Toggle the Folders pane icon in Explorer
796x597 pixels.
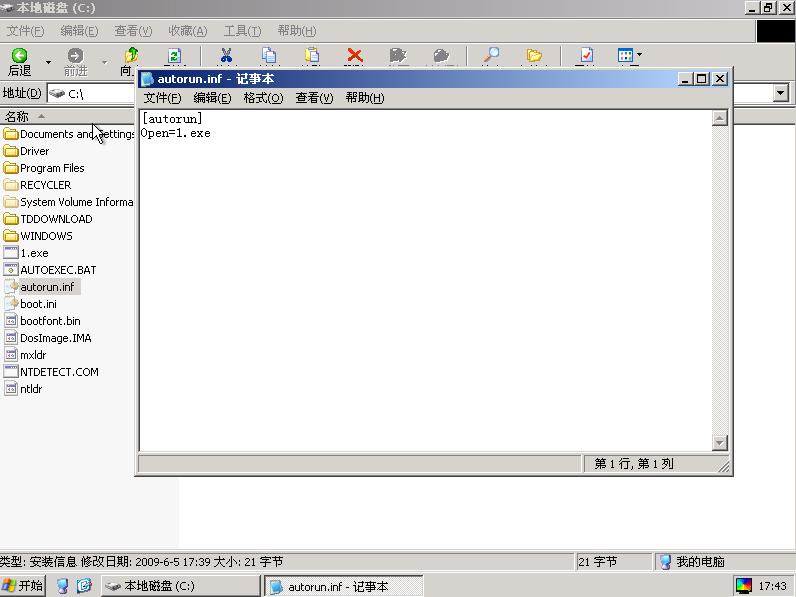coord(534,55)
